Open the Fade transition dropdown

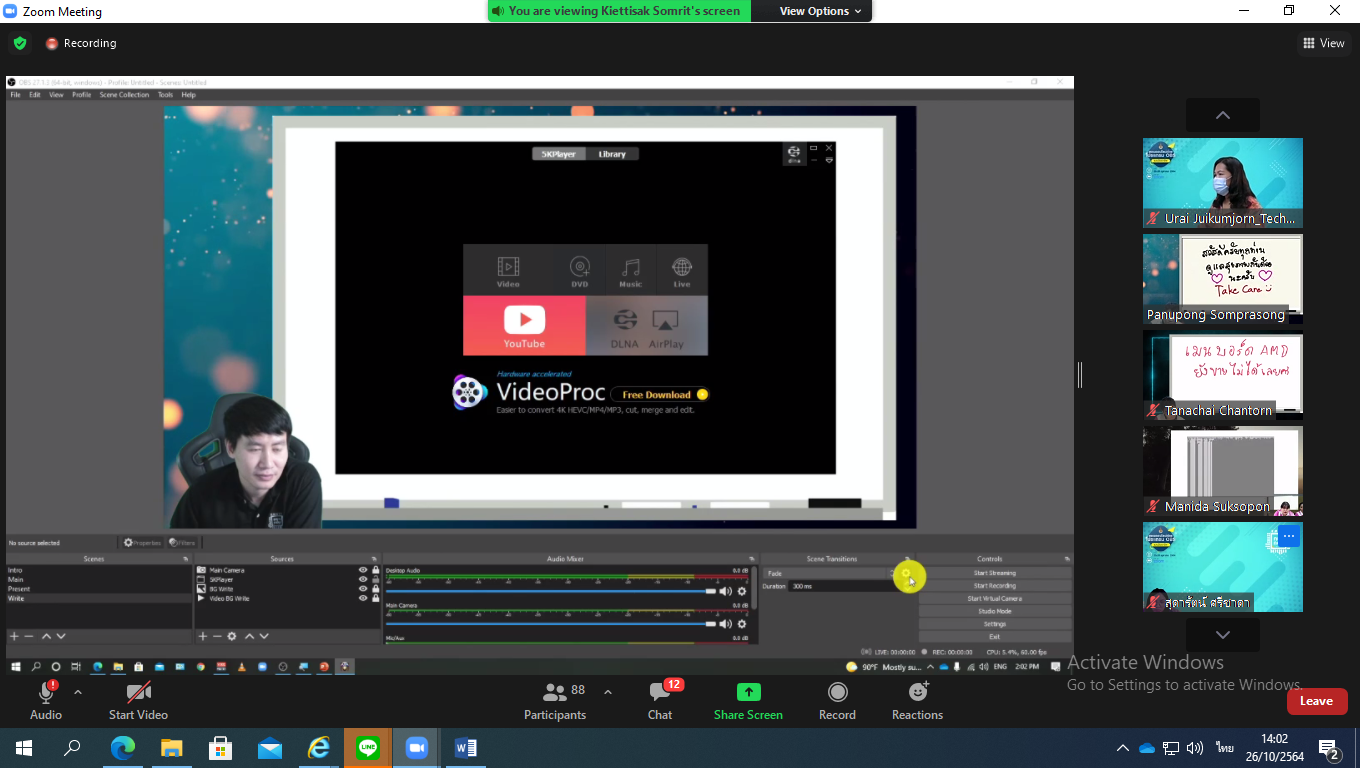coord(828,573)
